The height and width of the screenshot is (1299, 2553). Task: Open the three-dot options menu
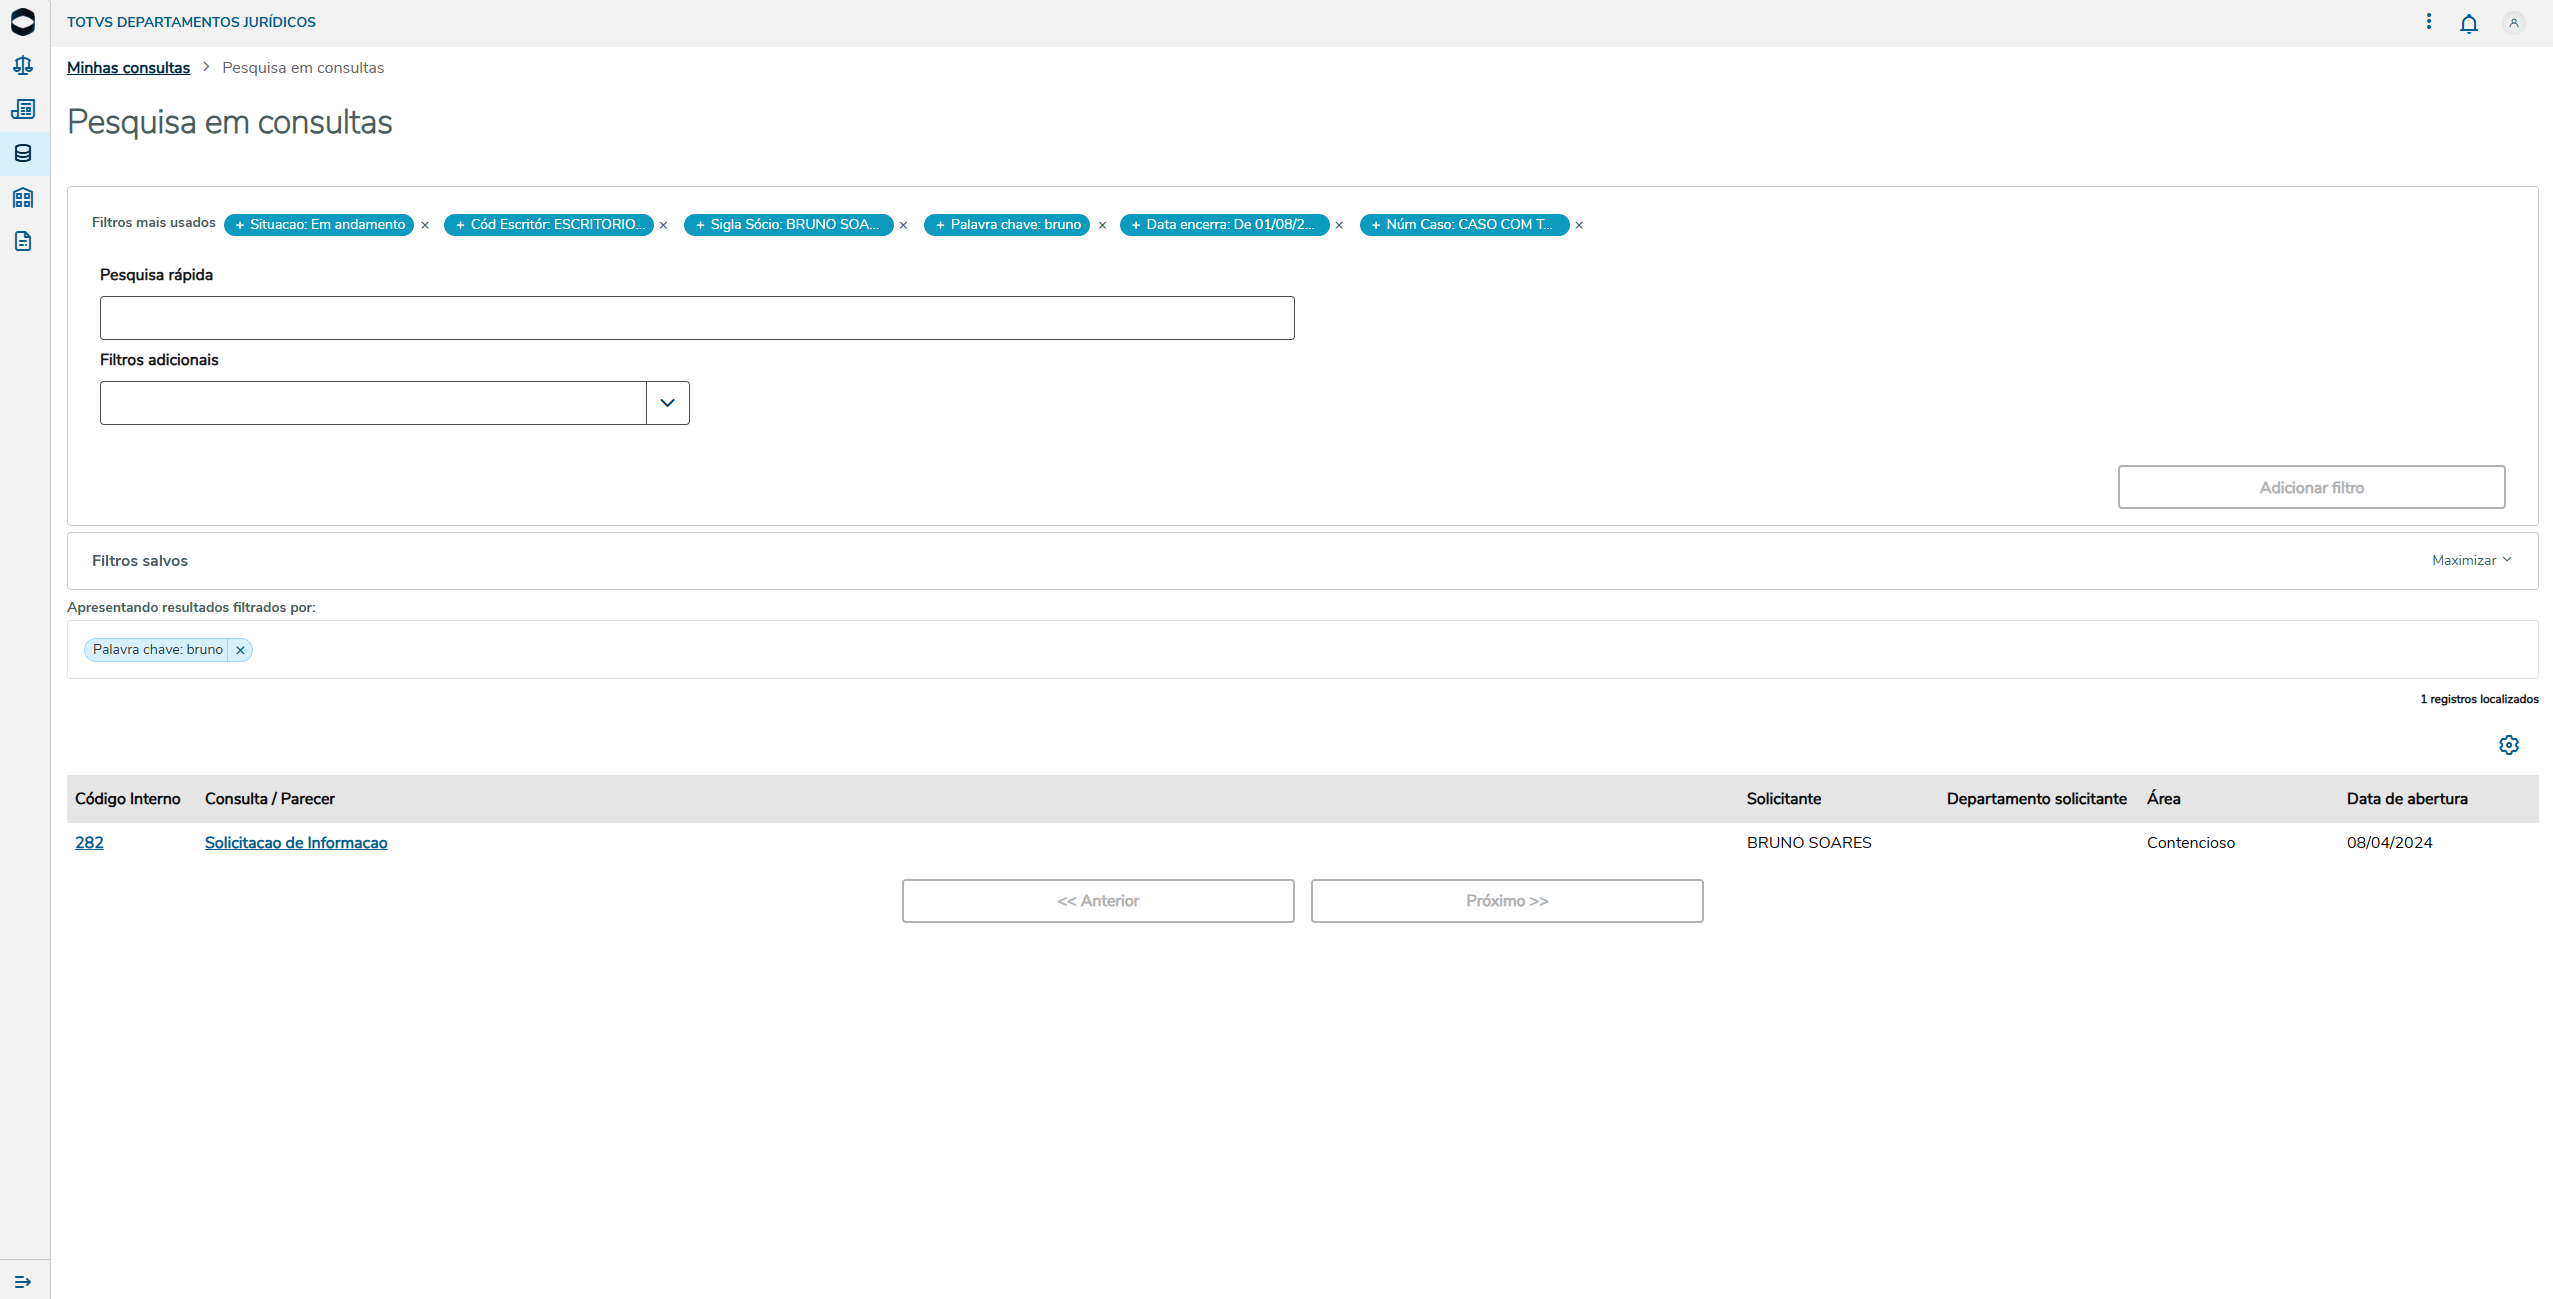[x=2428, y=22]
